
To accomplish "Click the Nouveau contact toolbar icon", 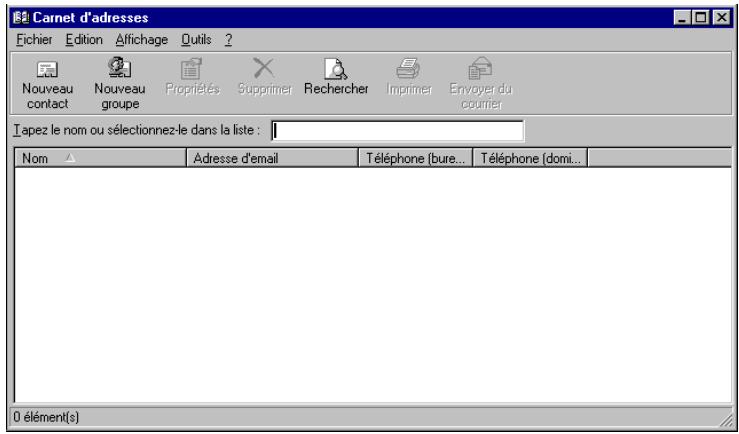I will coord(48,71).
